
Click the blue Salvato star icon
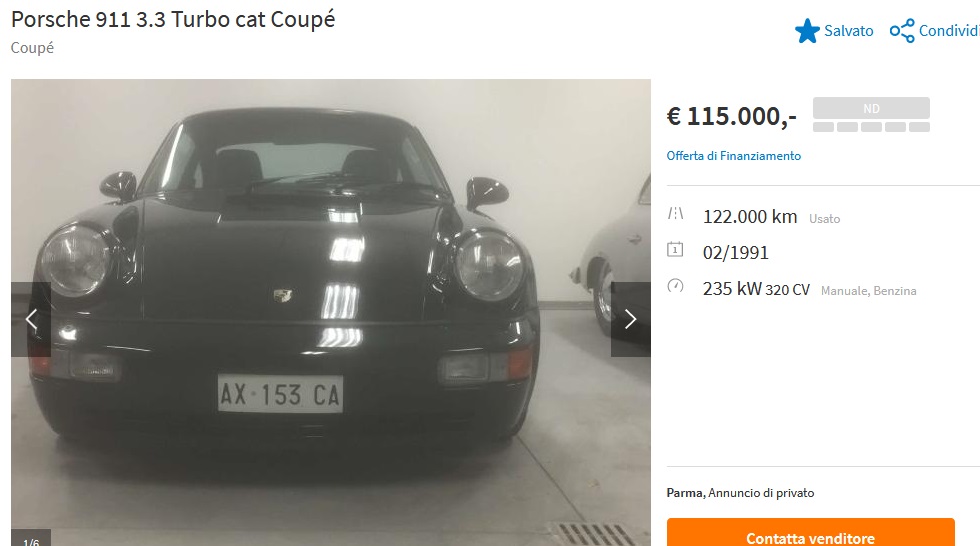[807, 31]
